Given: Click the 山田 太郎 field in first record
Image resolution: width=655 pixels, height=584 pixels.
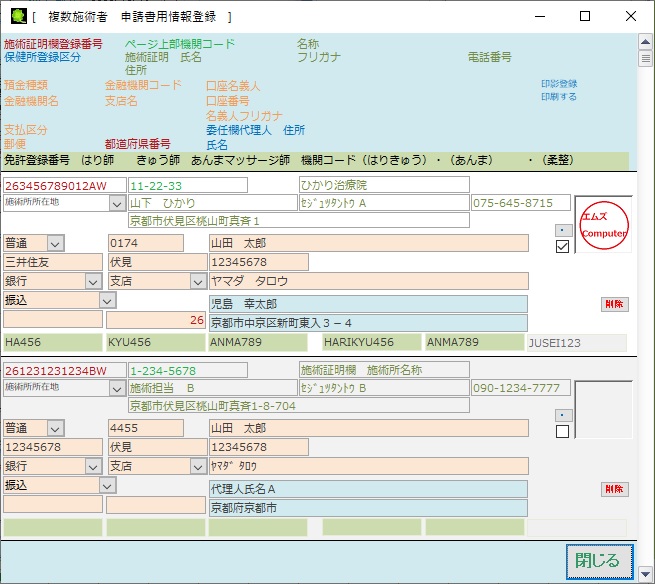Looking at the screenshot, I should (x=369, y=243).
